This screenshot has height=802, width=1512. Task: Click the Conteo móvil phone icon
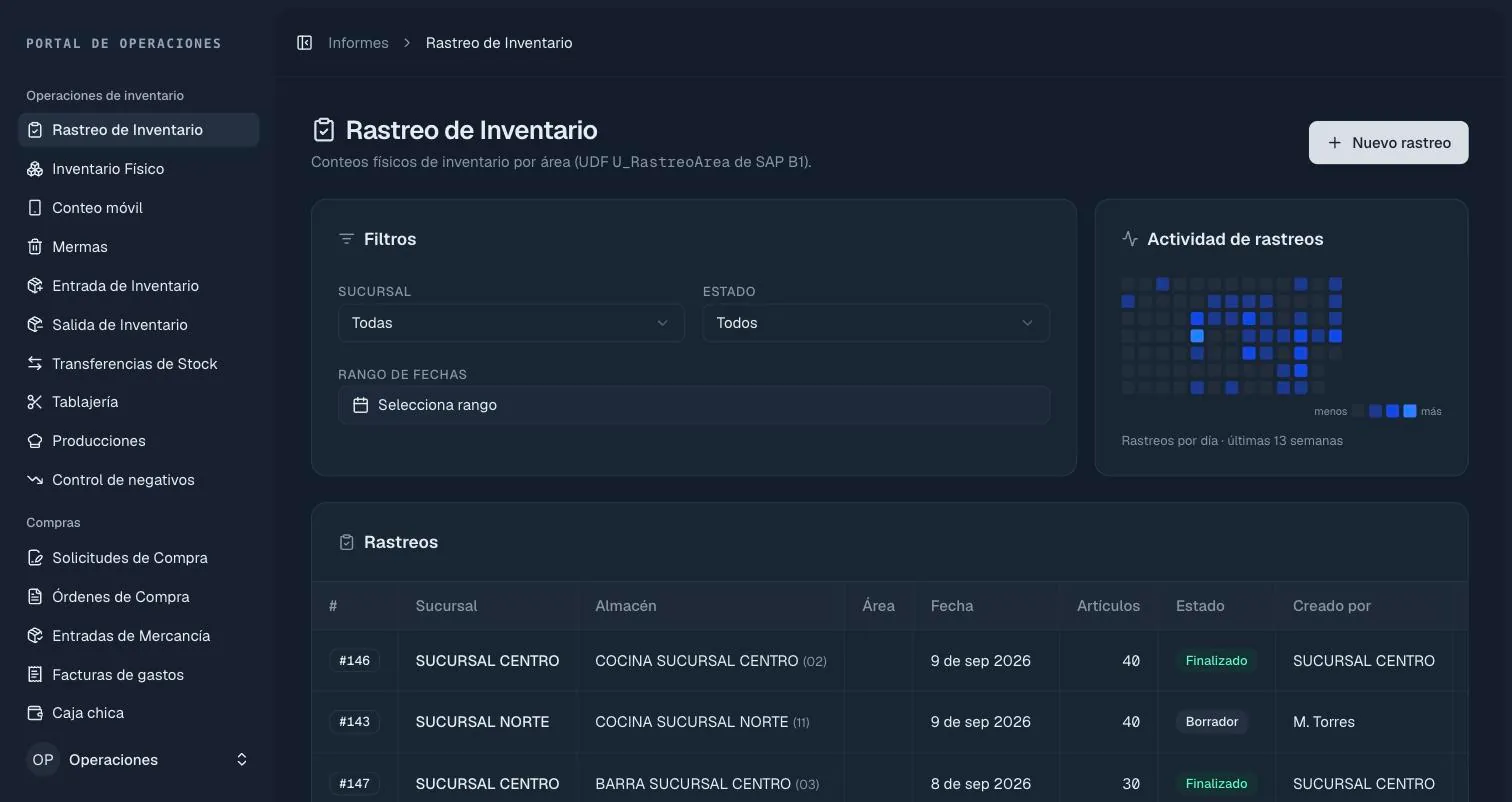[35, 208]
